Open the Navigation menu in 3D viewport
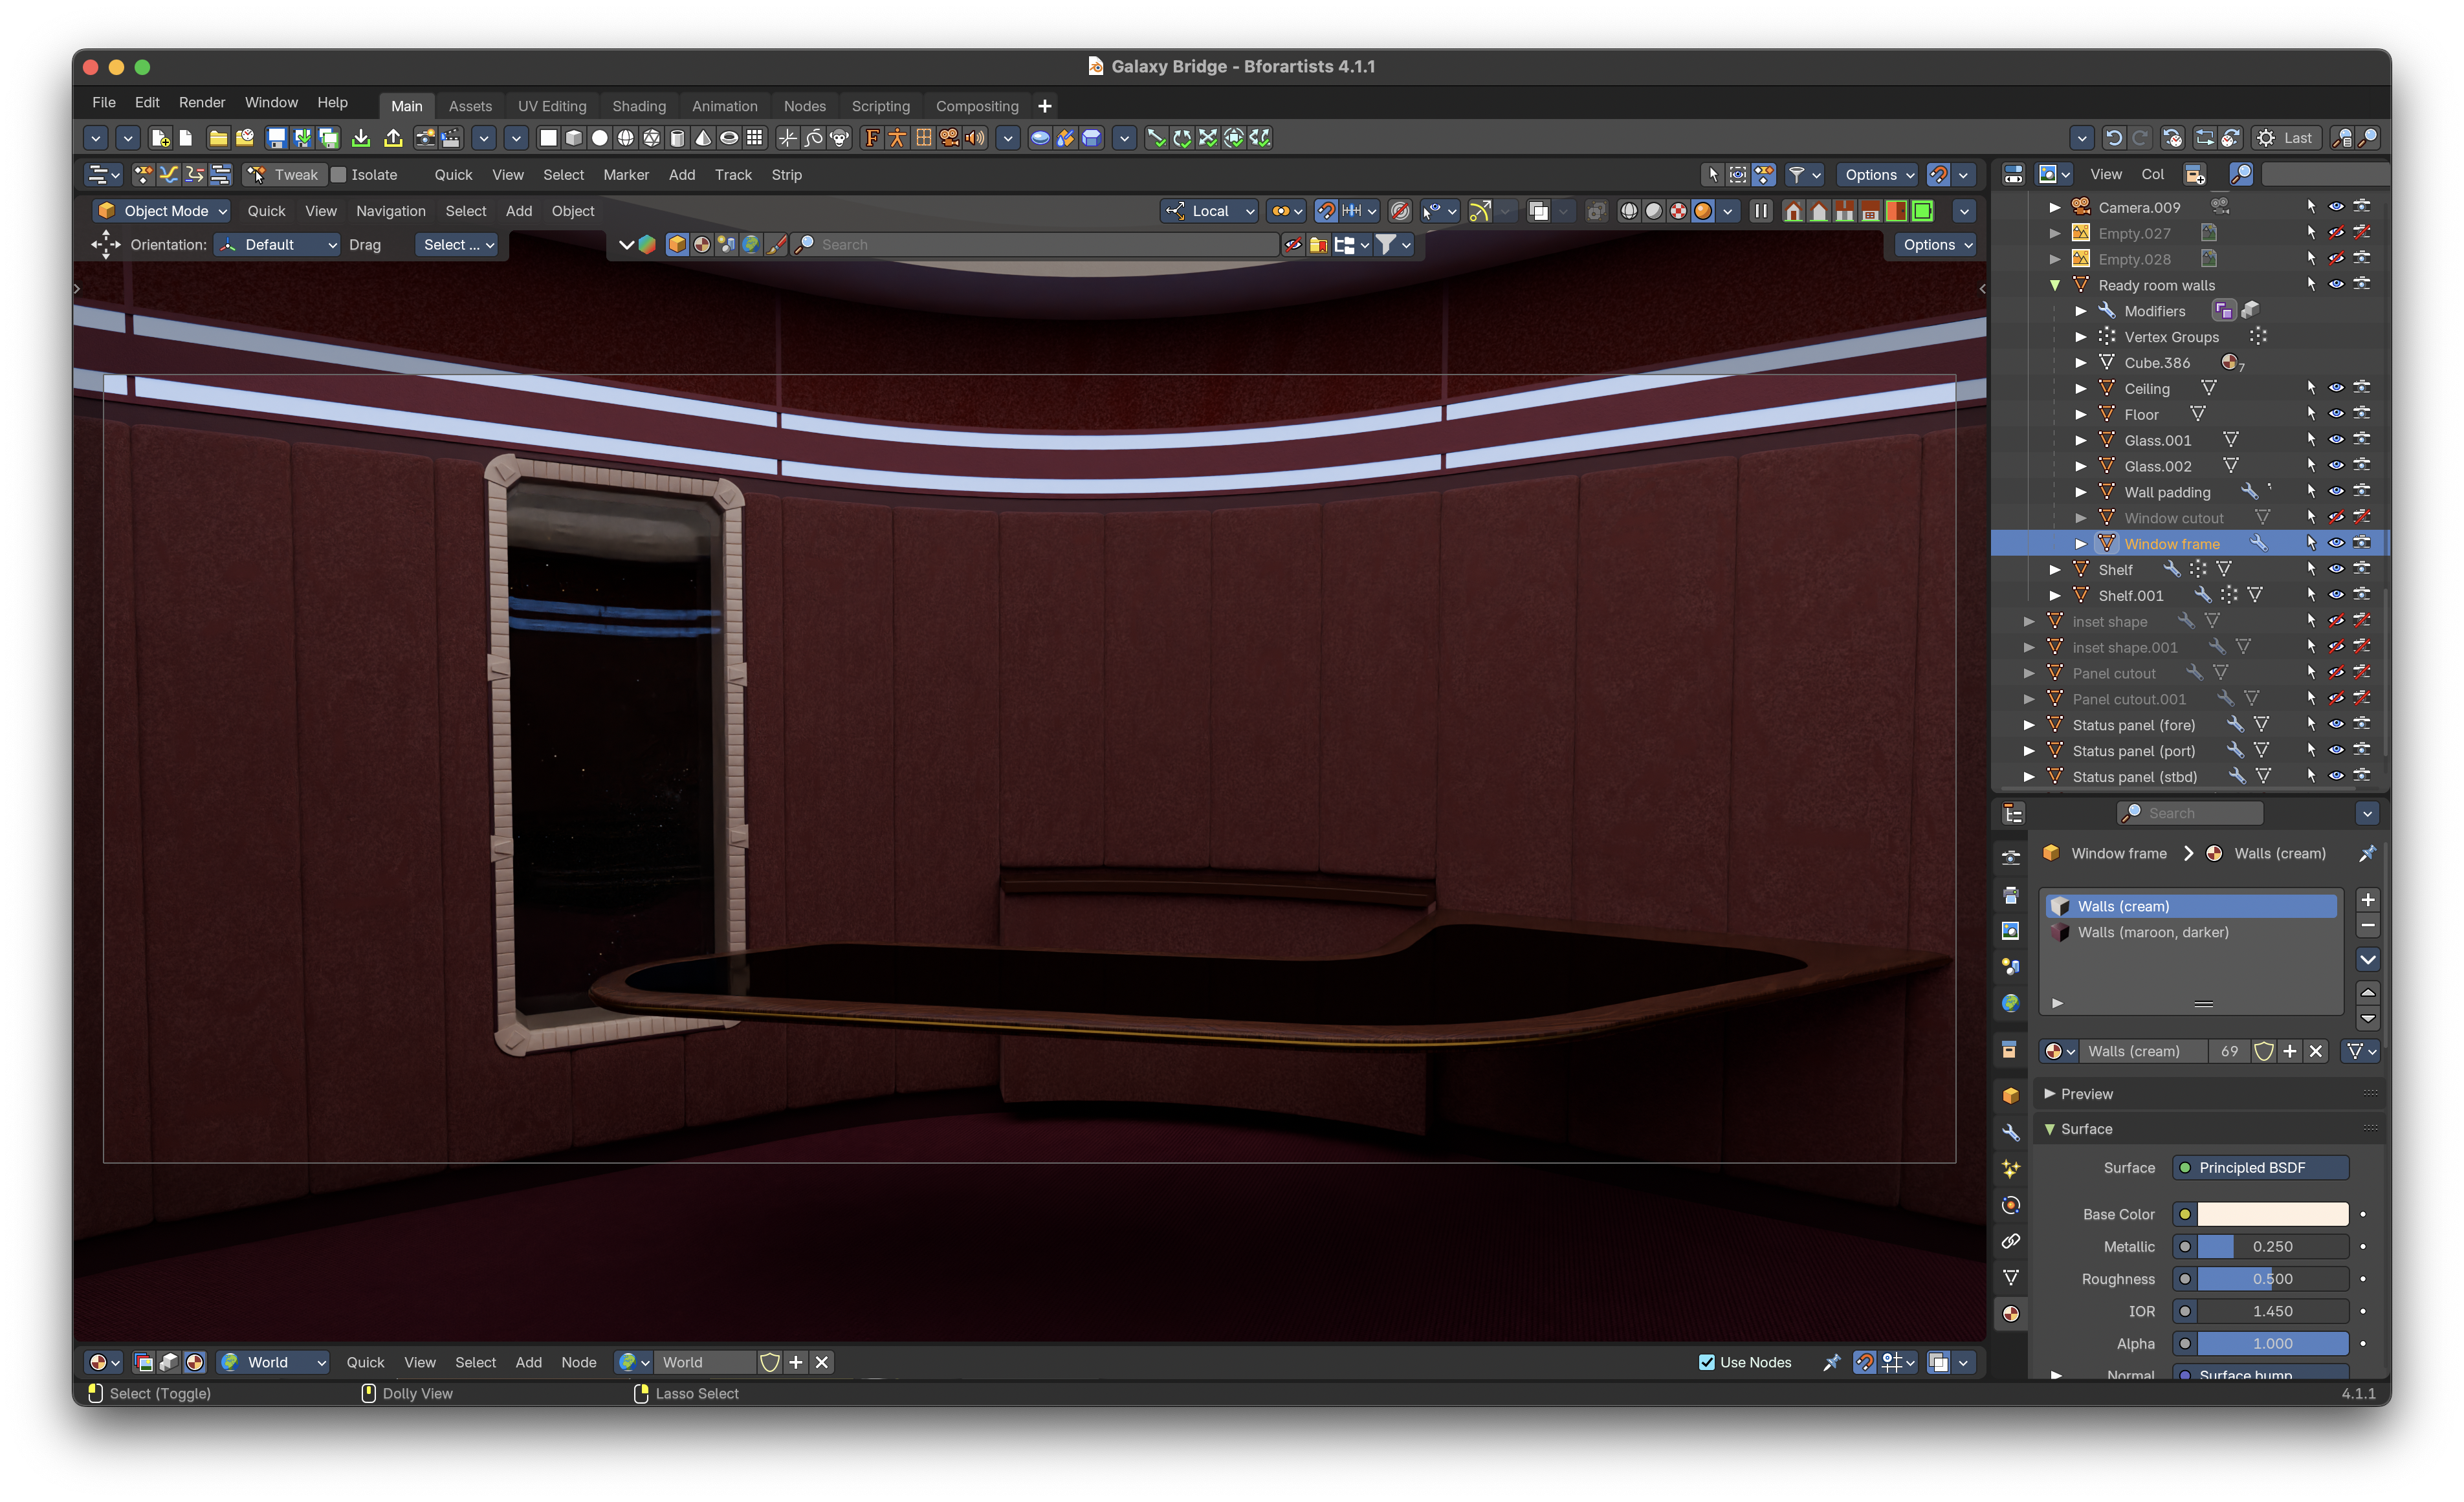The height and width of the screenshot is (1502, 2464). (391, 211)
